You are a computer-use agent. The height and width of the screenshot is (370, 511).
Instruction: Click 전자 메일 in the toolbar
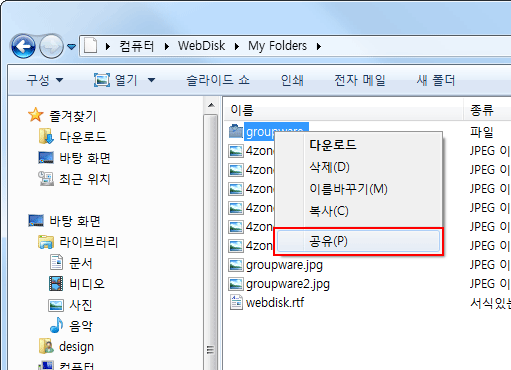[x=360, y=80]
